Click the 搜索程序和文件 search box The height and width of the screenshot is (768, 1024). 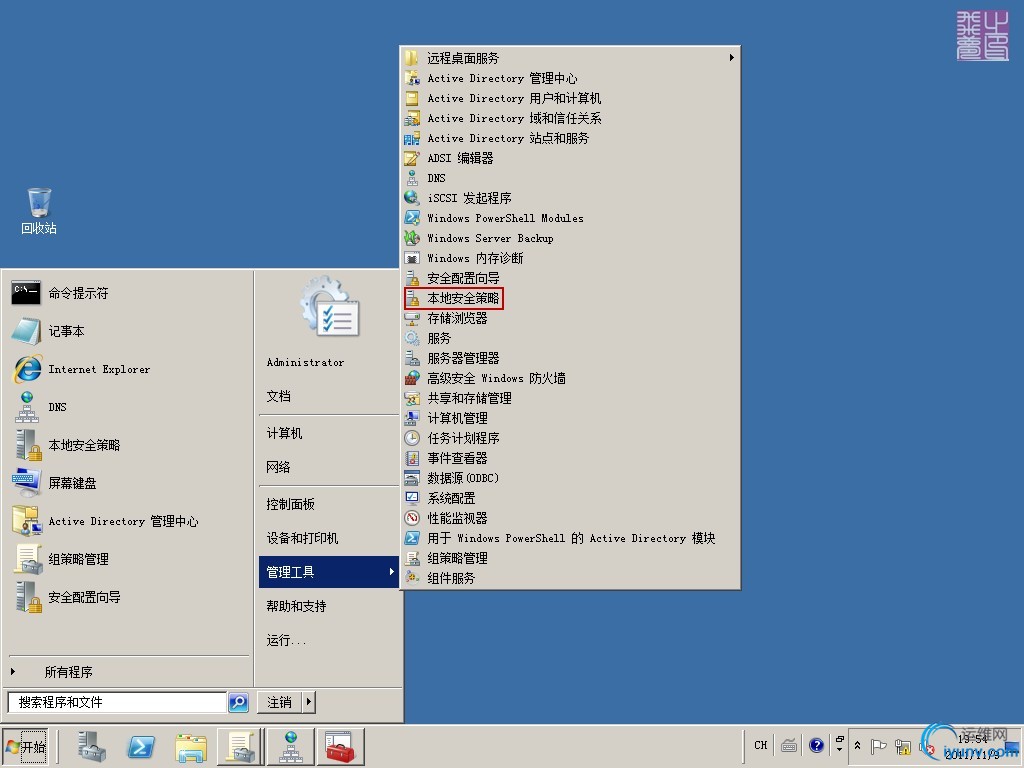click(117, 702)
